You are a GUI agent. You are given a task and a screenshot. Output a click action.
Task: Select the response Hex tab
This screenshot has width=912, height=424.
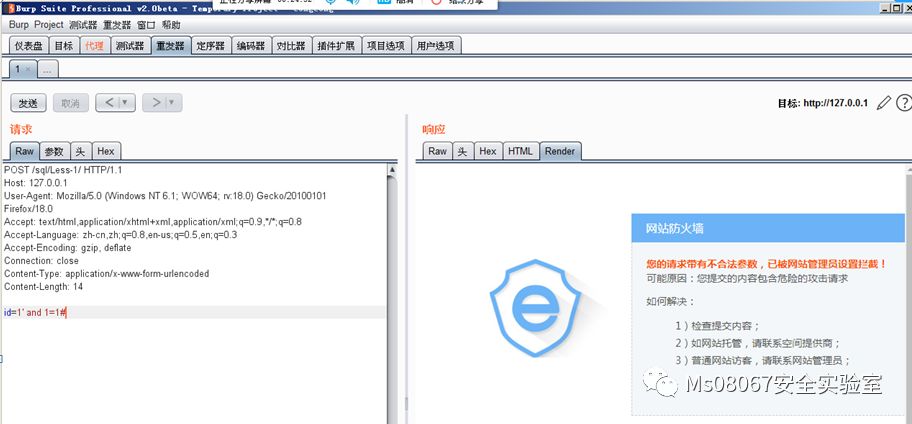click(488, 151)
